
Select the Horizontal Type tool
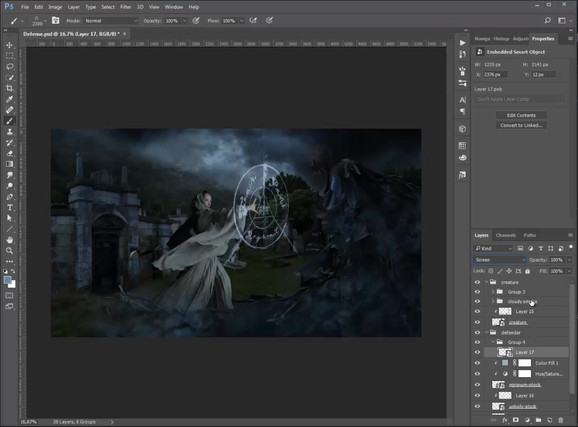coord(10,207)
